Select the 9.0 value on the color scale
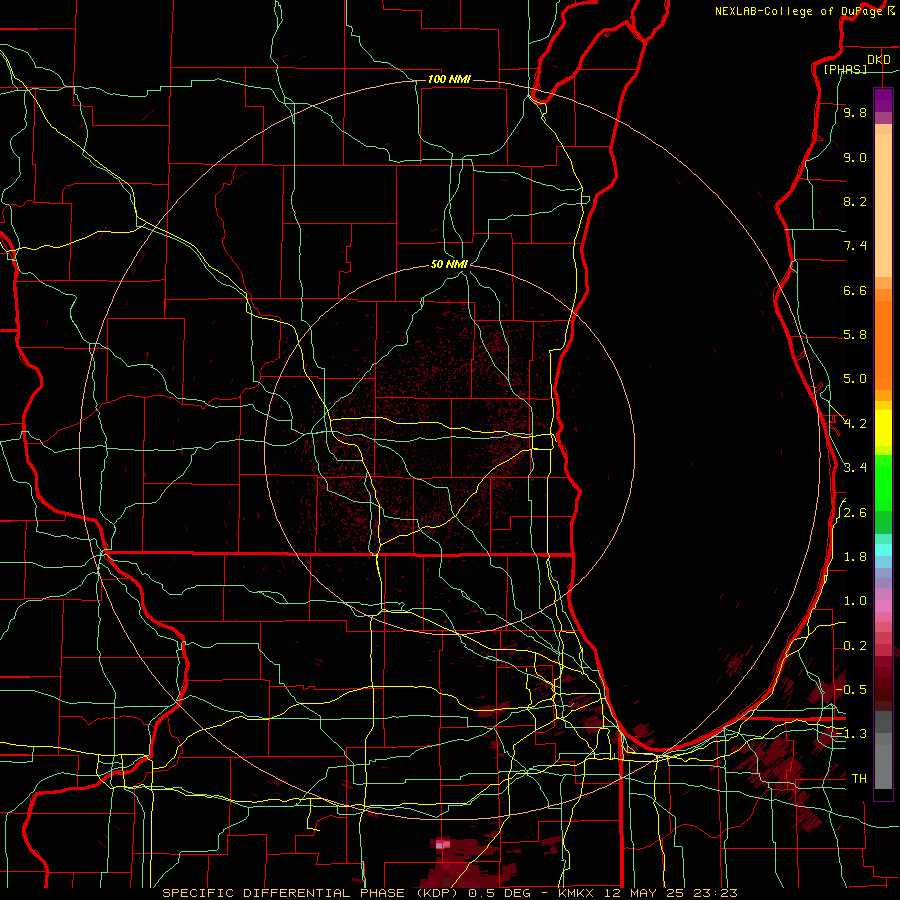Screen dimensions: 900x900 [x=855, y=157]
